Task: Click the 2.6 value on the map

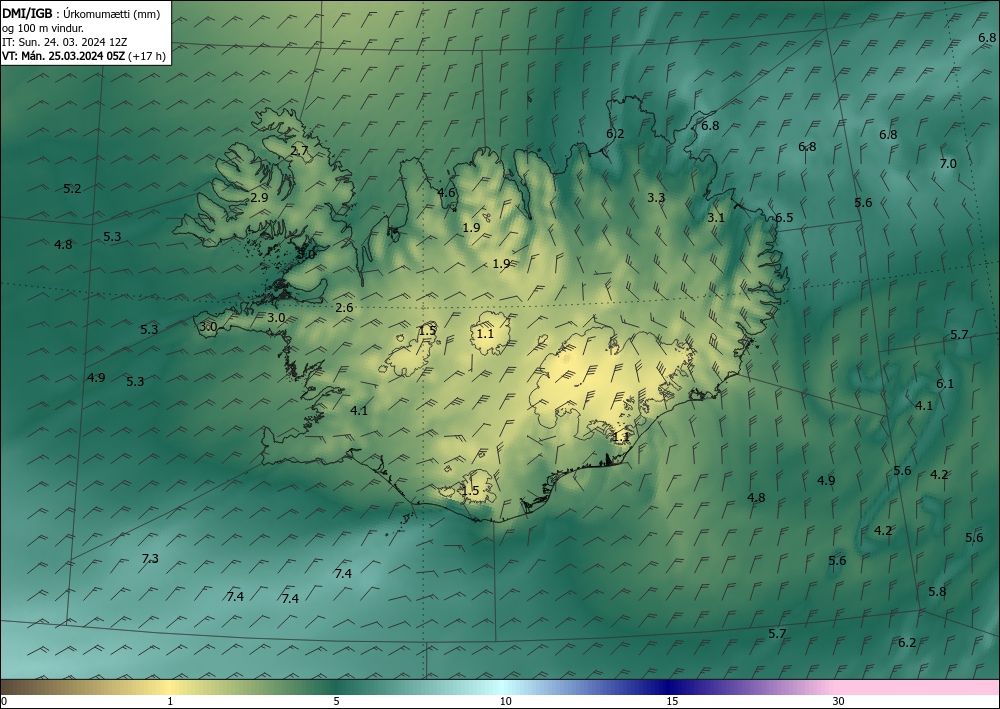Action: 344,308
